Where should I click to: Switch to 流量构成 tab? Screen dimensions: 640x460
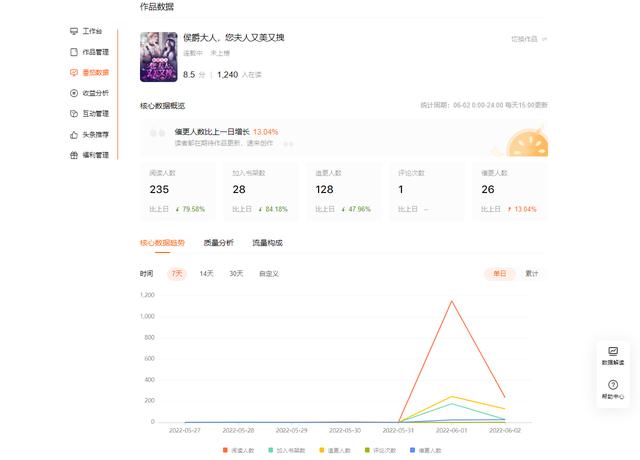(x=267, y=243)
